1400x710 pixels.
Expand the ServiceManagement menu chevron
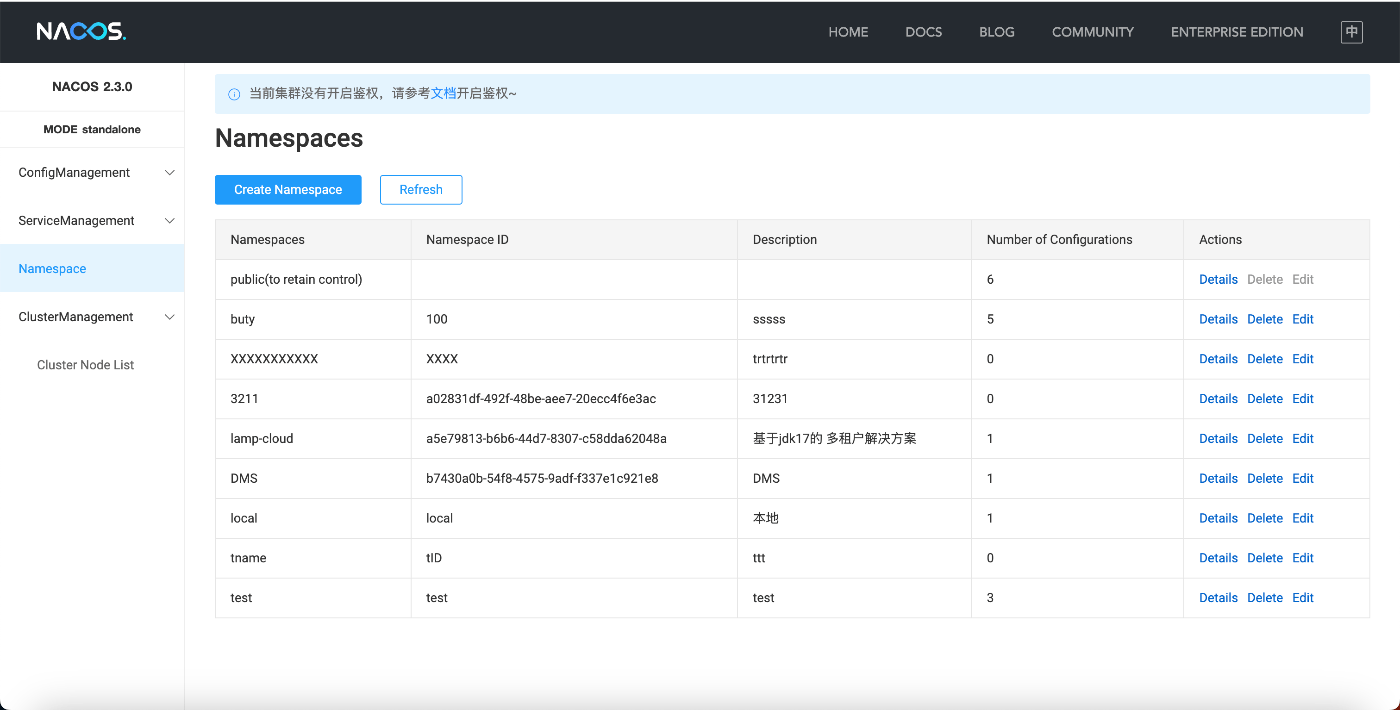(x=170, y=221)
